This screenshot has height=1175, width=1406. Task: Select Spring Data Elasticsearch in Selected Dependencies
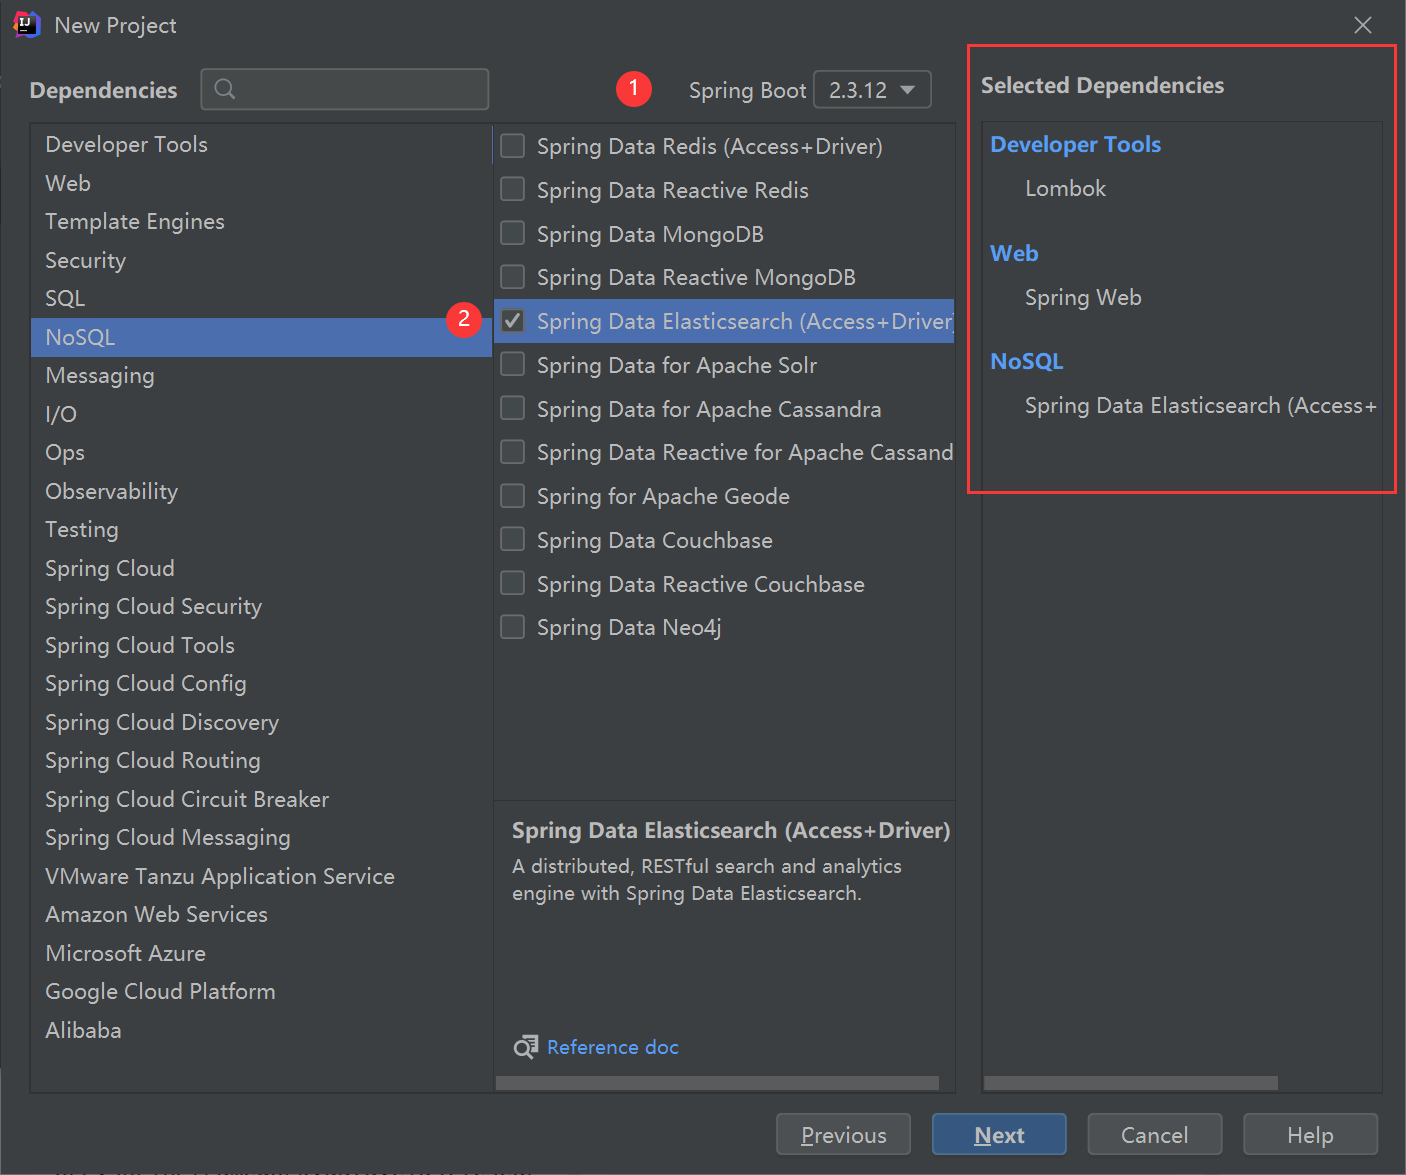point(1201,405)
